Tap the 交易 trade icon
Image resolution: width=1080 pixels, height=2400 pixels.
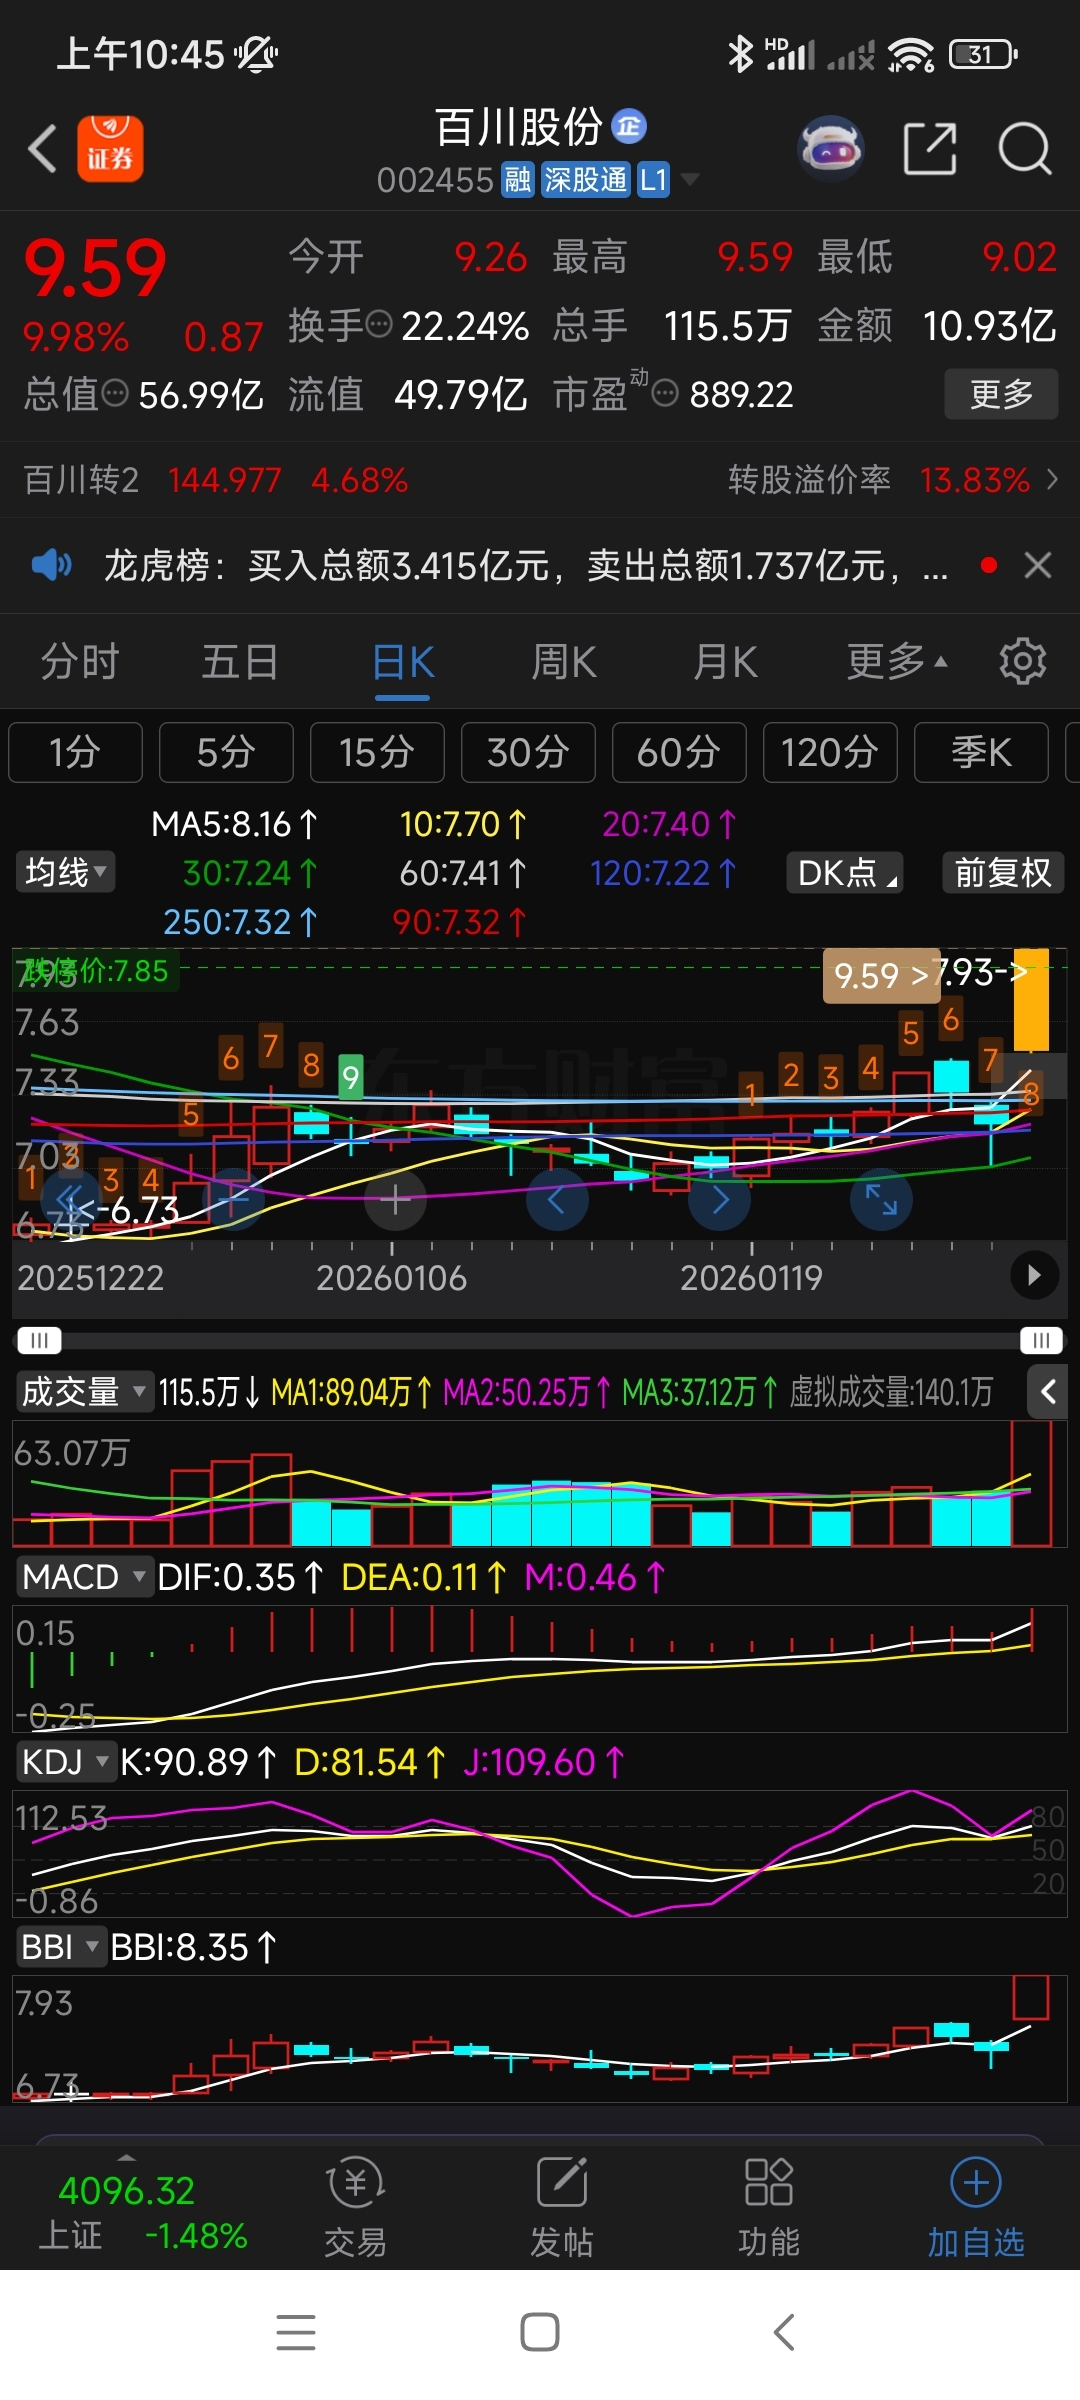pyautogui.click(x=355, y=2208)
